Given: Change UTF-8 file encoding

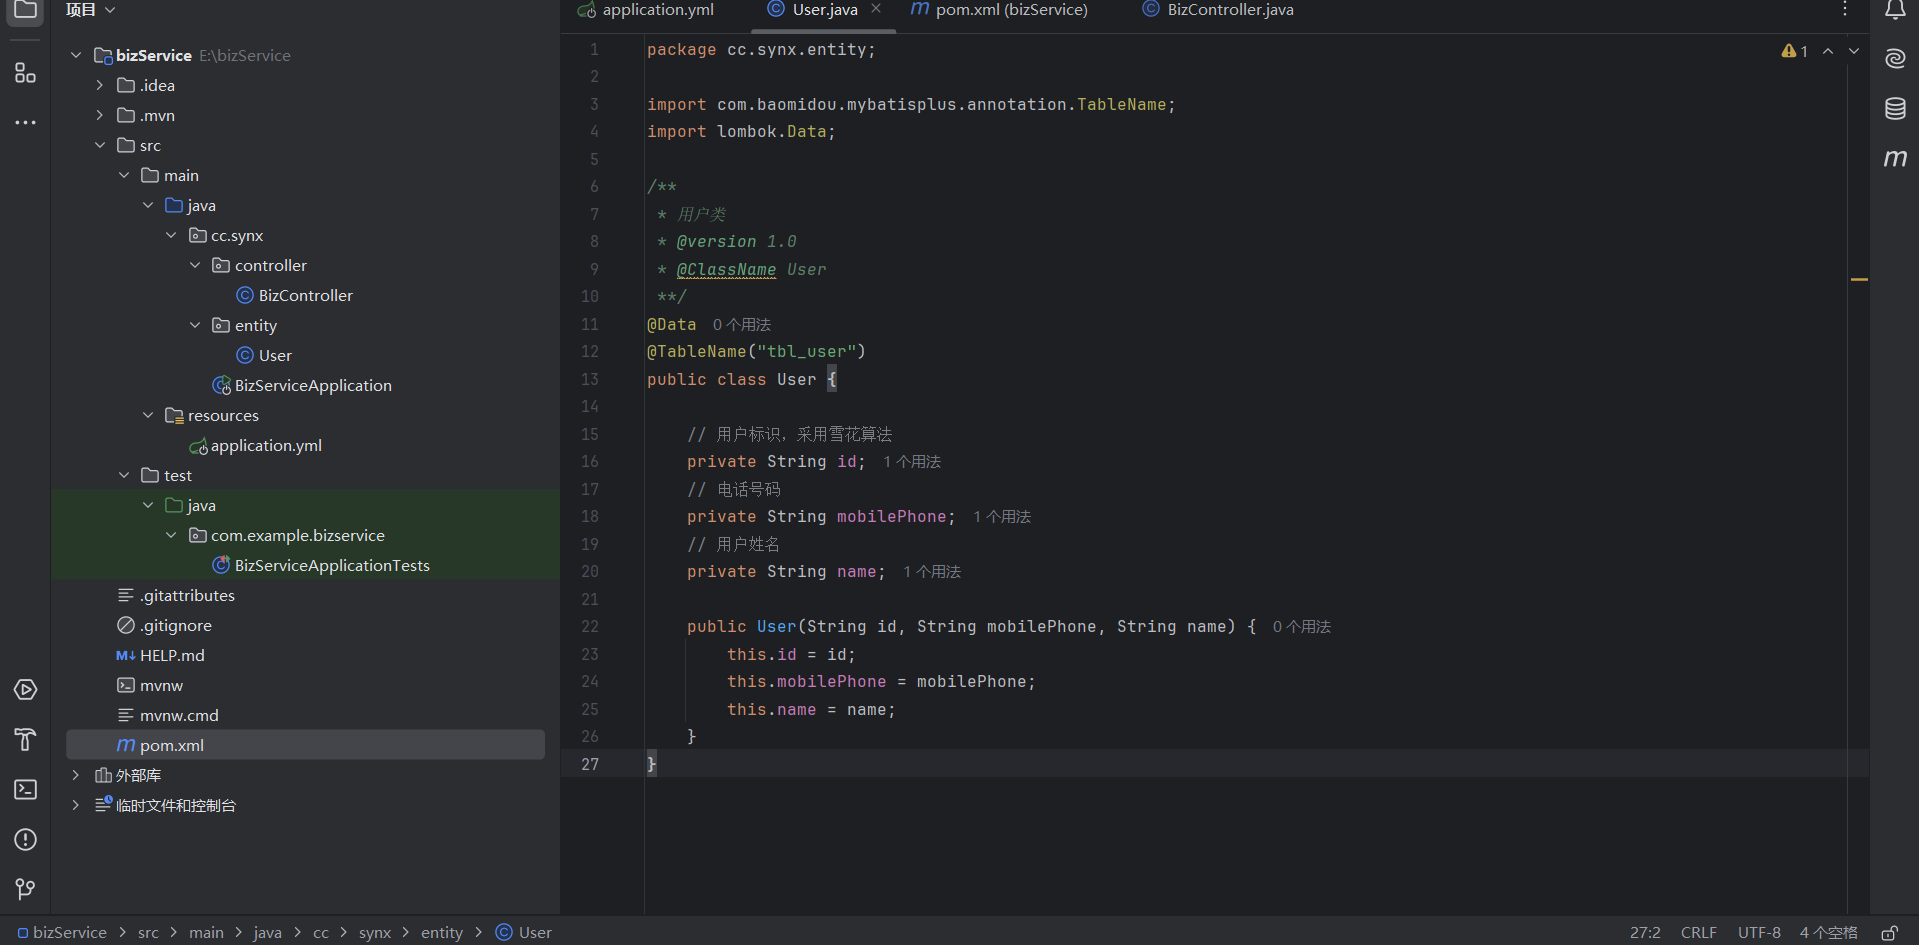Looking at the screenshot, I should [1759, 933].
